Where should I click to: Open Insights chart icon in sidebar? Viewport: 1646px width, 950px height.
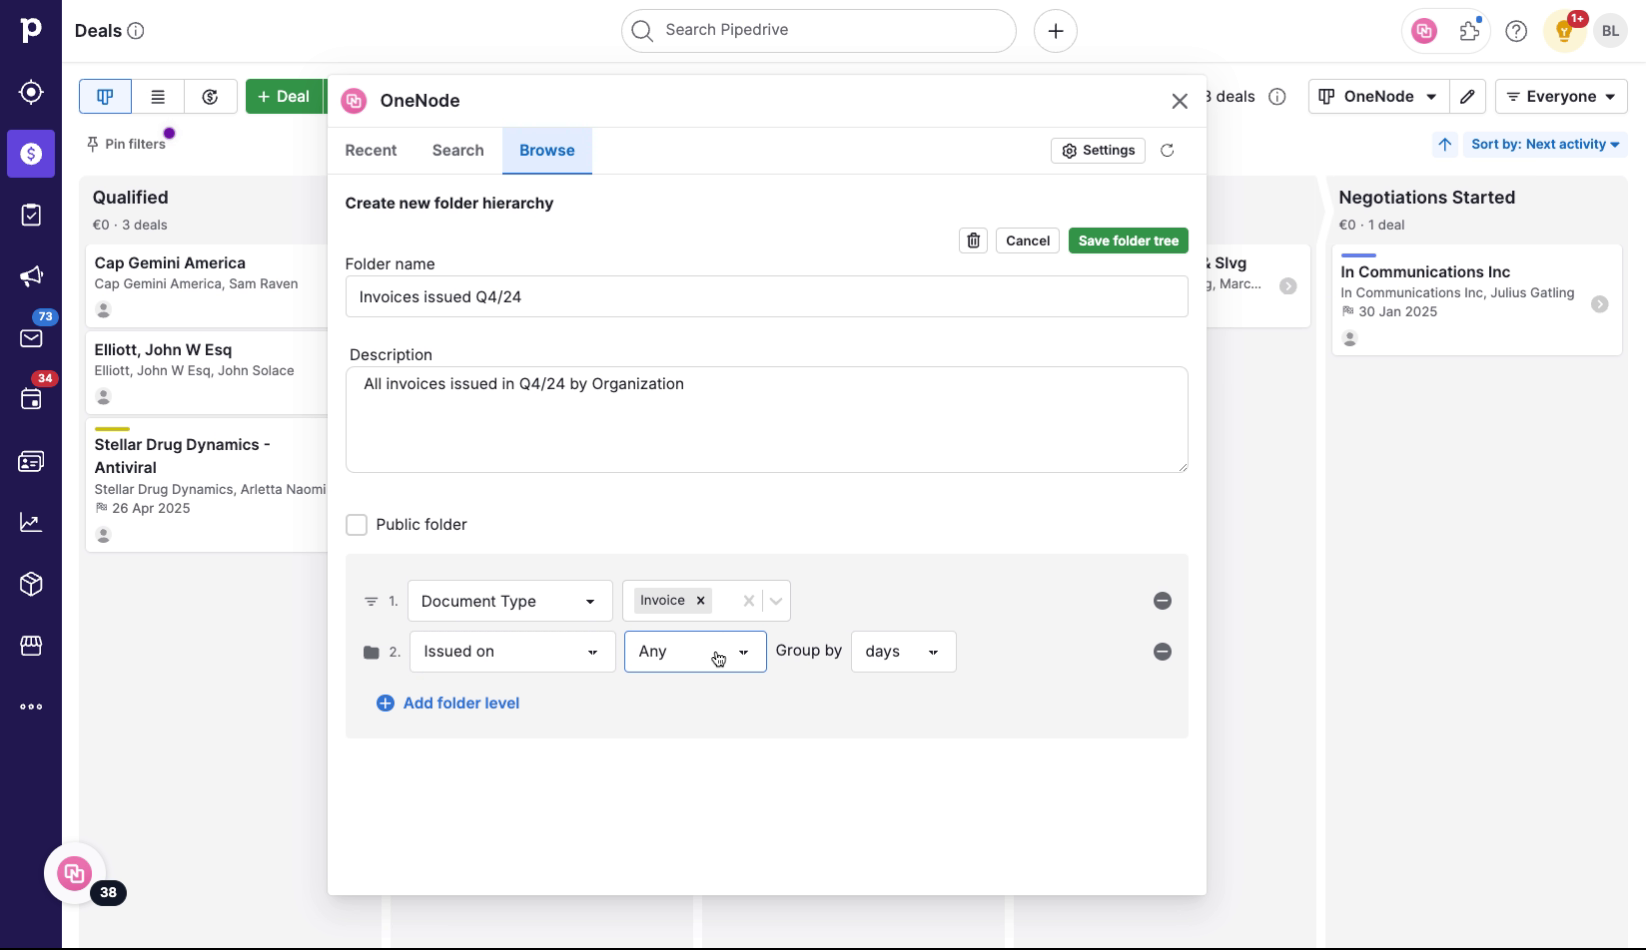[31, 523]
